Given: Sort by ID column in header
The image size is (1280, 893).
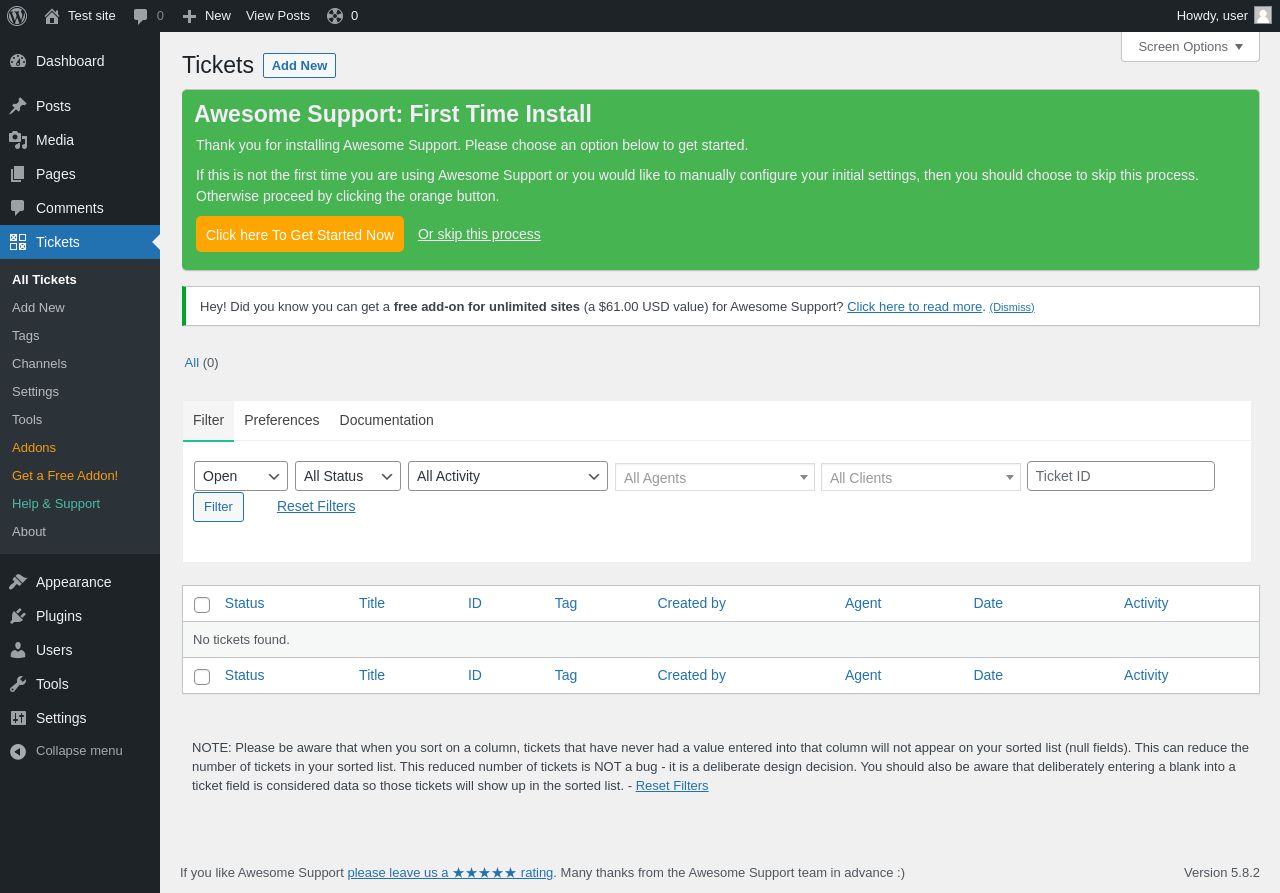Looking at the screenshot, I should click(x=475, y=603).
